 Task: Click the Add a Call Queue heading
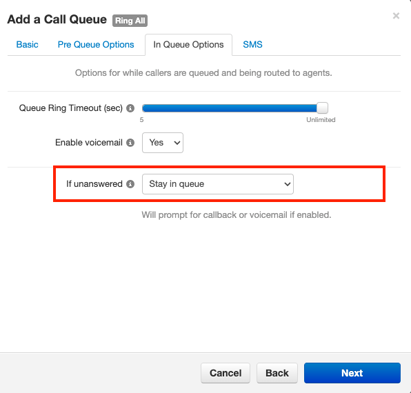[57, 19]
